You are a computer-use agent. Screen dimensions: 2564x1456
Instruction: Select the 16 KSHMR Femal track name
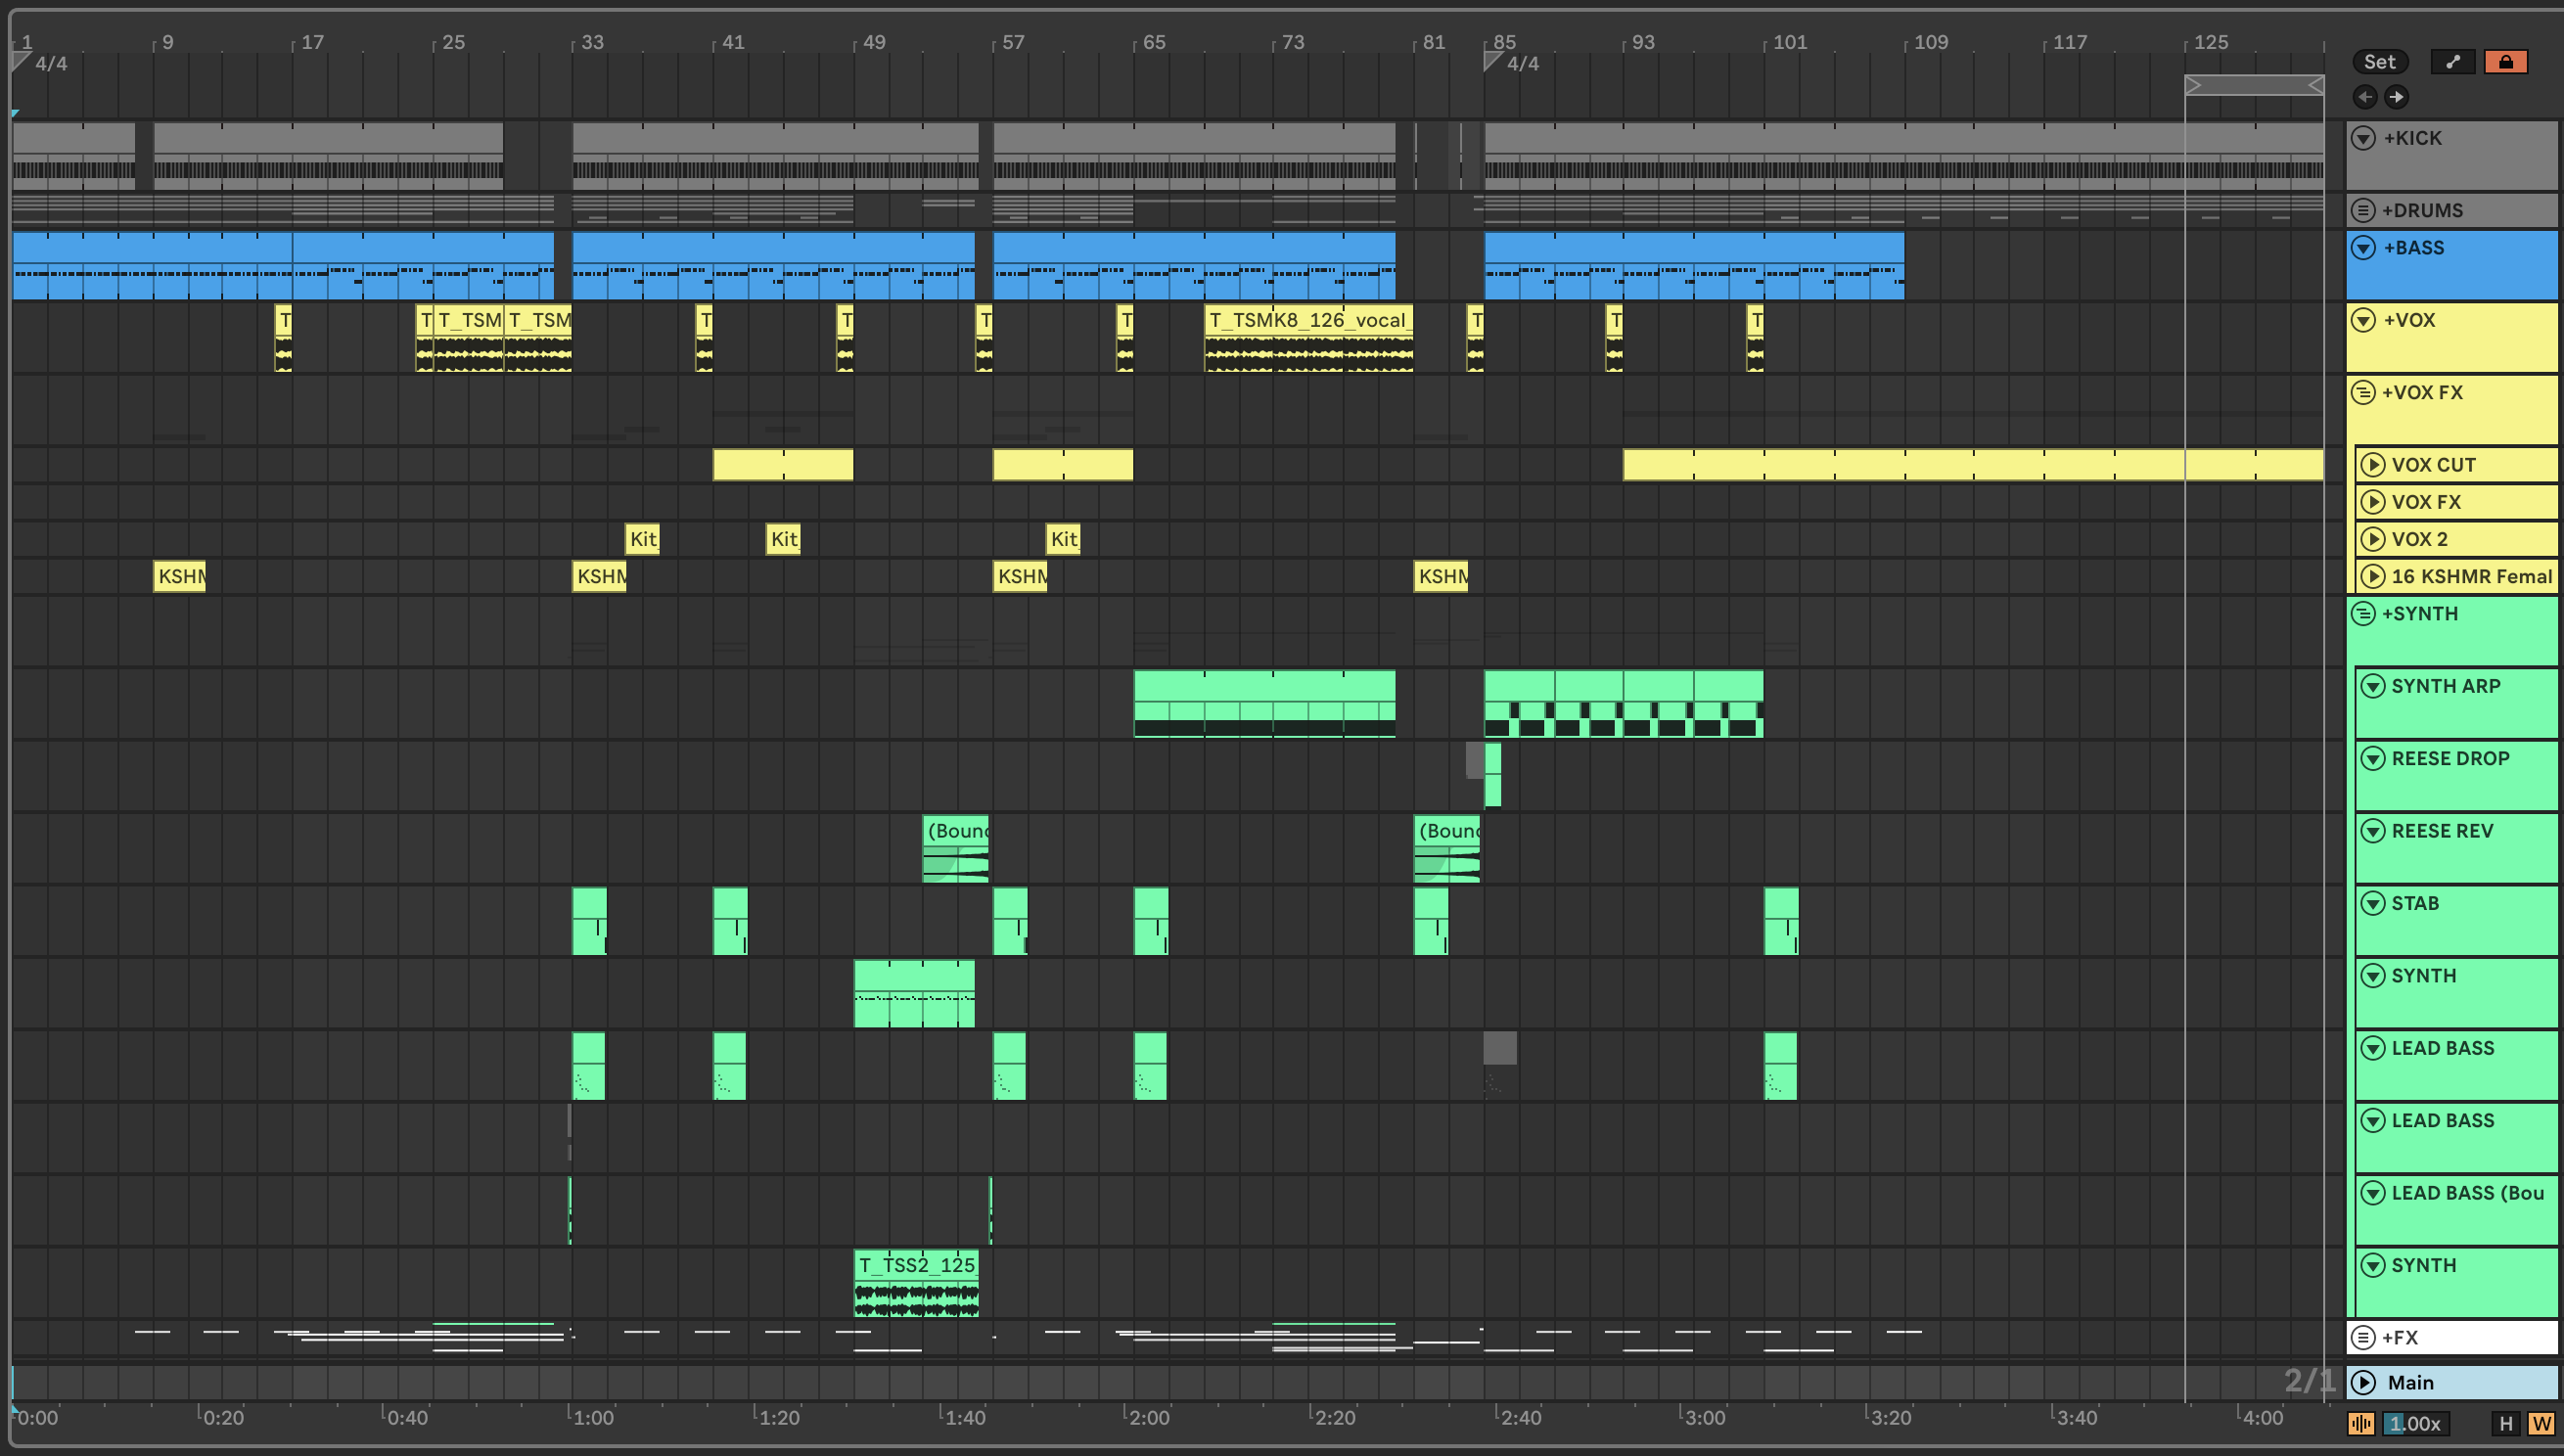click(2471, 576)
